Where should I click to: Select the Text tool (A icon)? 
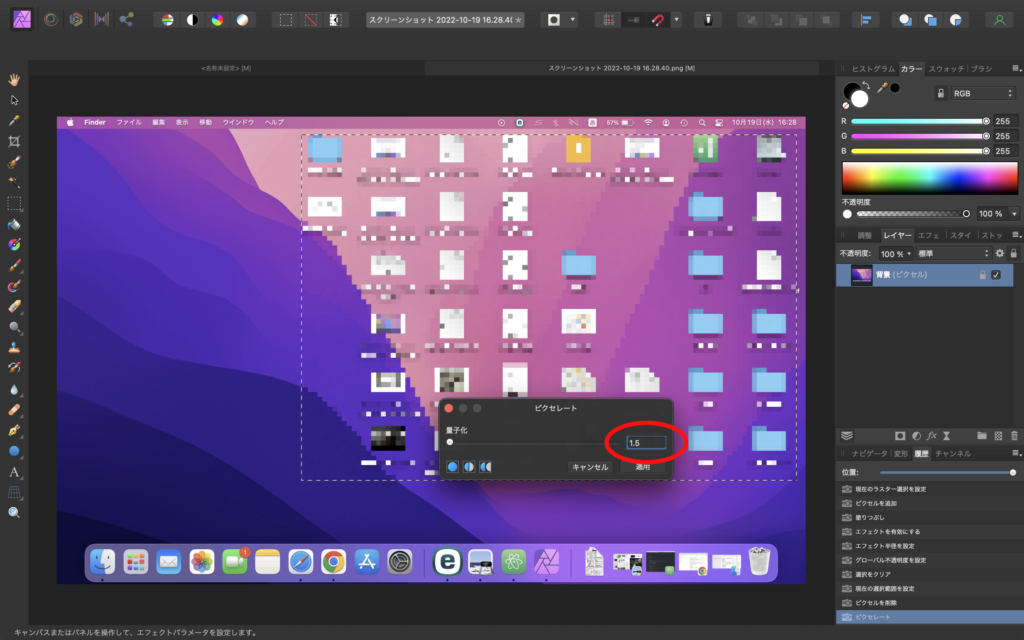(14, 472)
